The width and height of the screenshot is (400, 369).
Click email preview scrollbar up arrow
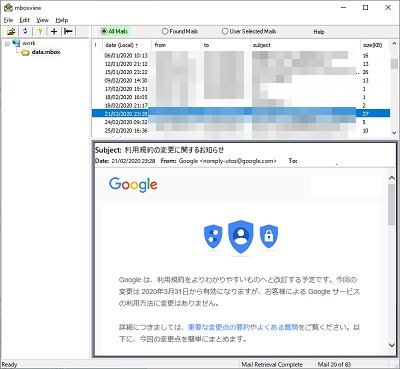[x=392, y=178]
